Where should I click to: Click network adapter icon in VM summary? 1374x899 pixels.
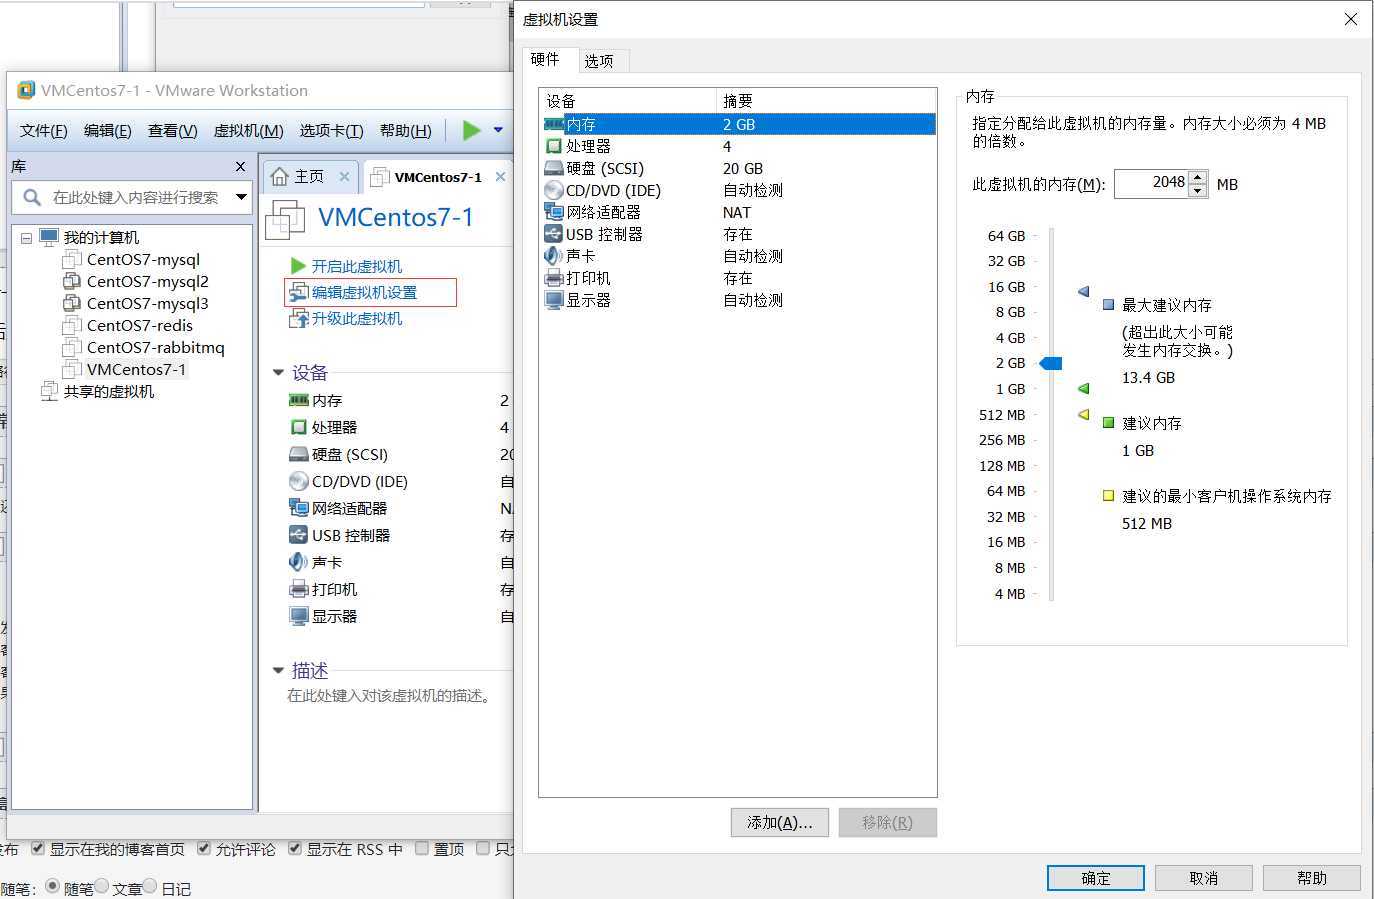298,508
